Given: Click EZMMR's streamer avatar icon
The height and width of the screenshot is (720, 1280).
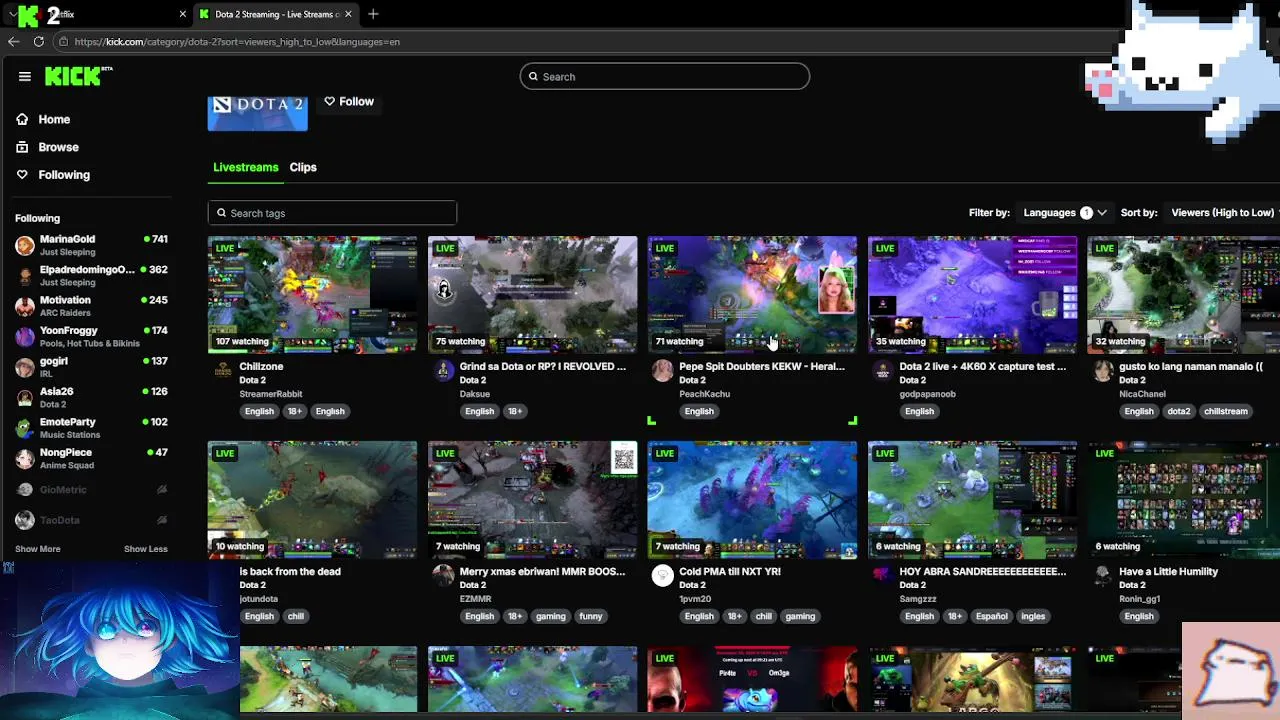Looking at the screenshot, I should click(x=443, y=576).
